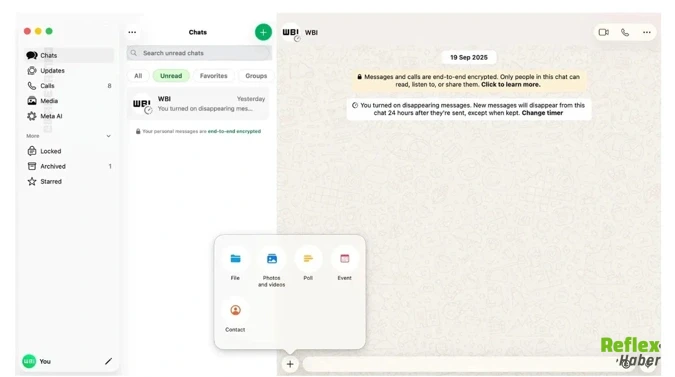Open WBI contact info from header avatar
675x377 pixels.
tap(291, 33)
